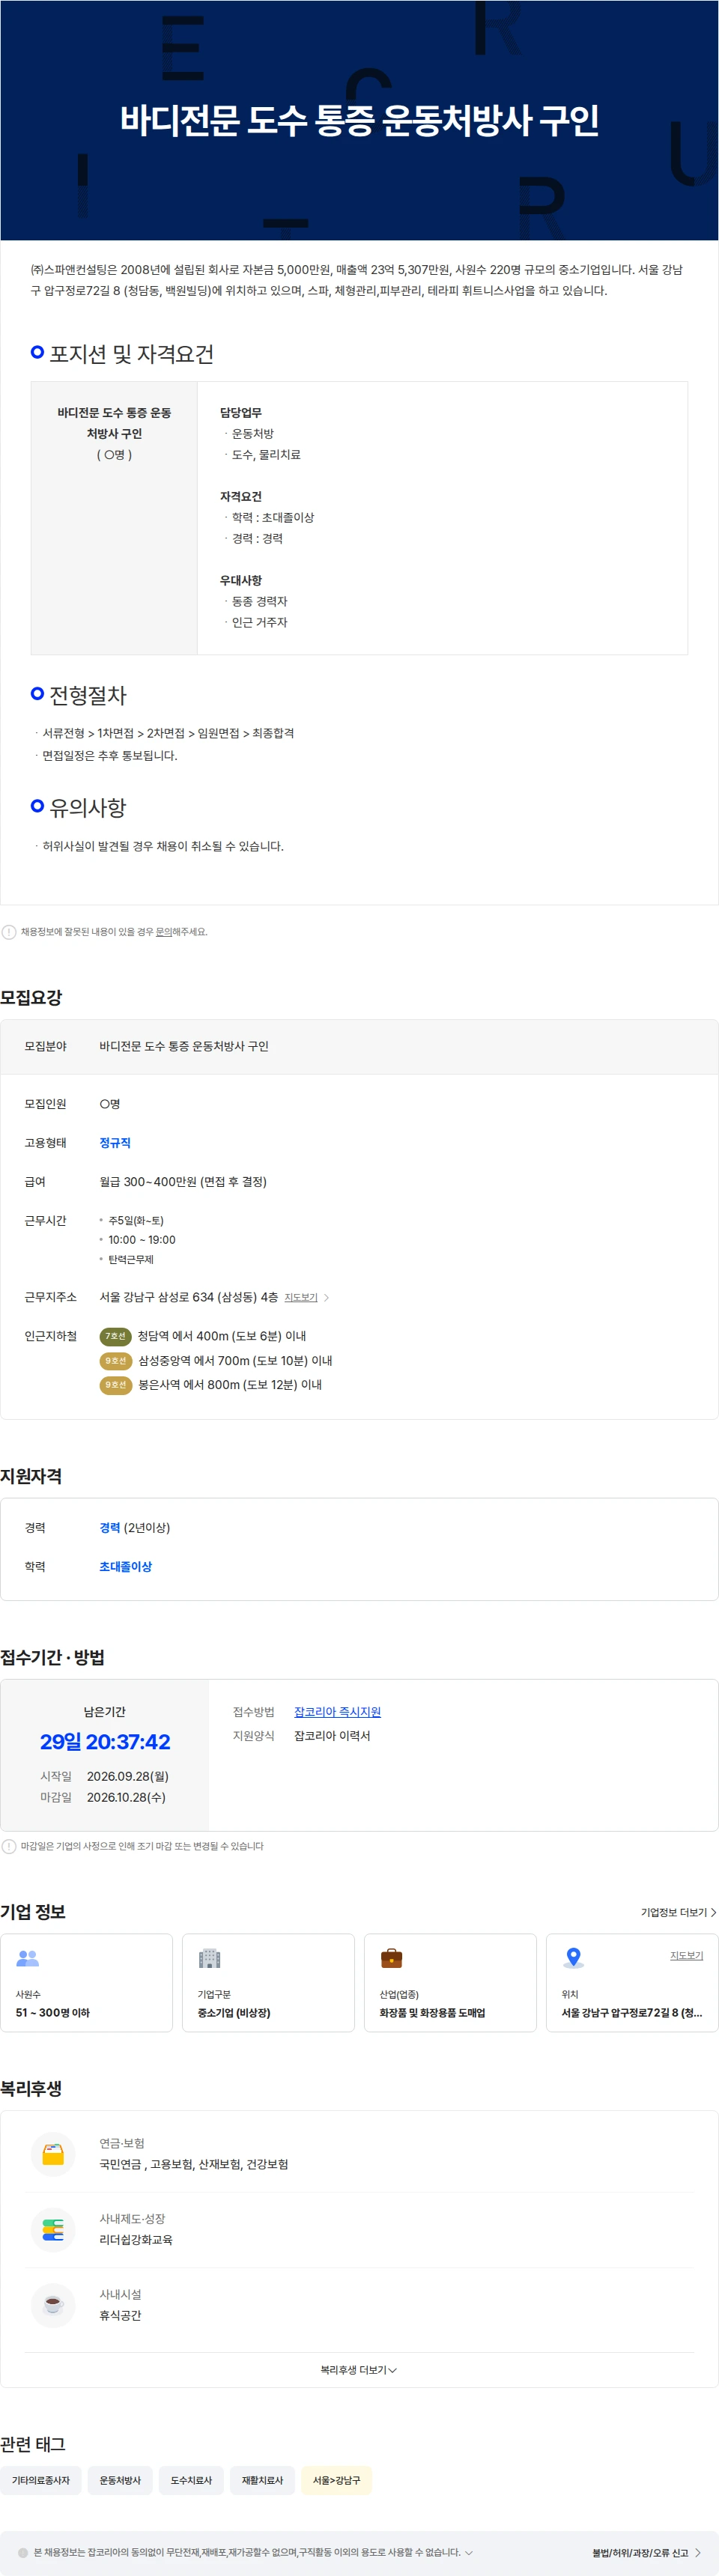
Task: Click 국민연금, 고용보험 benefits text
Action: point(193,2164)
